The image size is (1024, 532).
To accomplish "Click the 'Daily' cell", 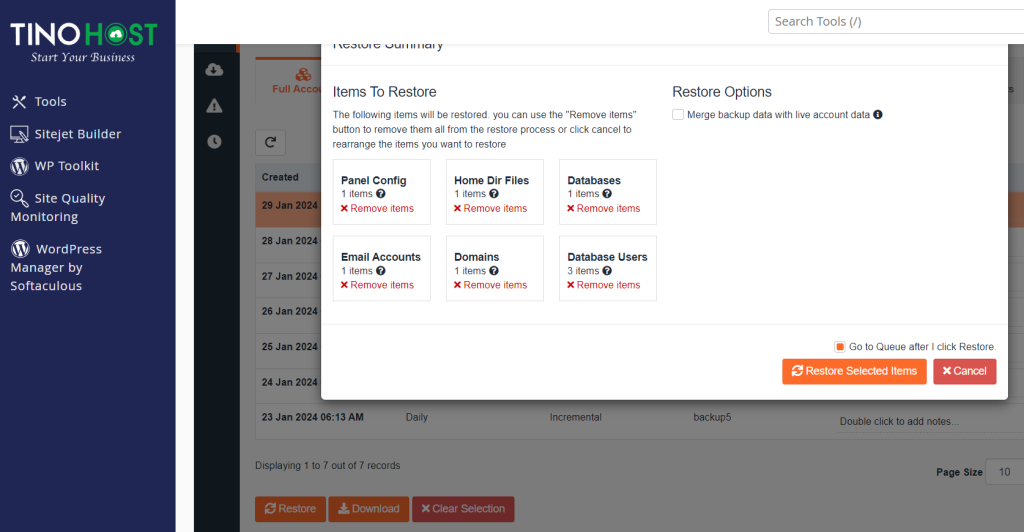I will [417, 417].
